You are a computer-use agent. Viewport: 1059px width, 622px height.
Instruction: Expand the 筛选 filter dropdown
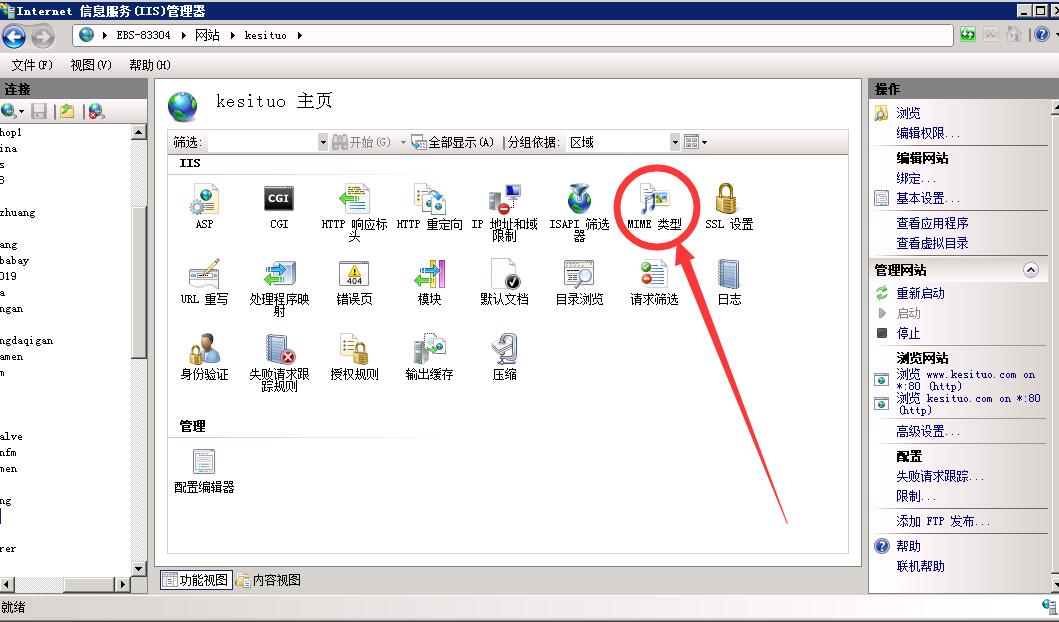coord(322,143)
